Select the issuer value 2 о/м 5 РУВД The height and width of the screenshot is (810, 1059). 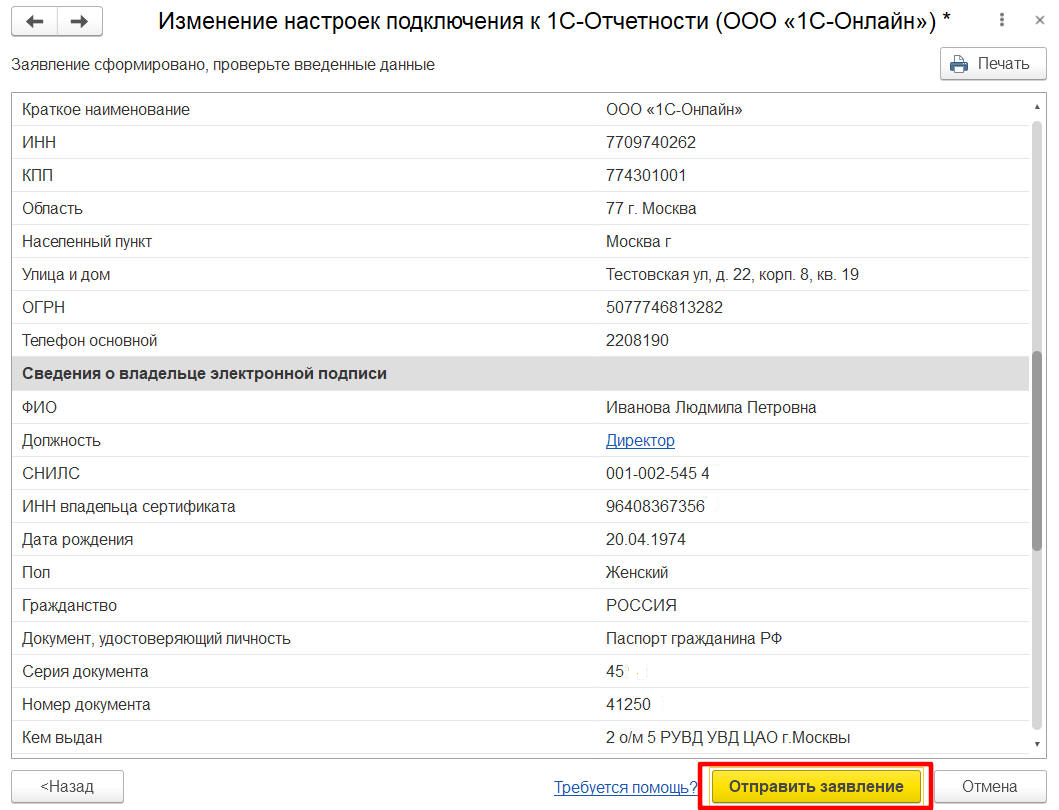point(728,738)
